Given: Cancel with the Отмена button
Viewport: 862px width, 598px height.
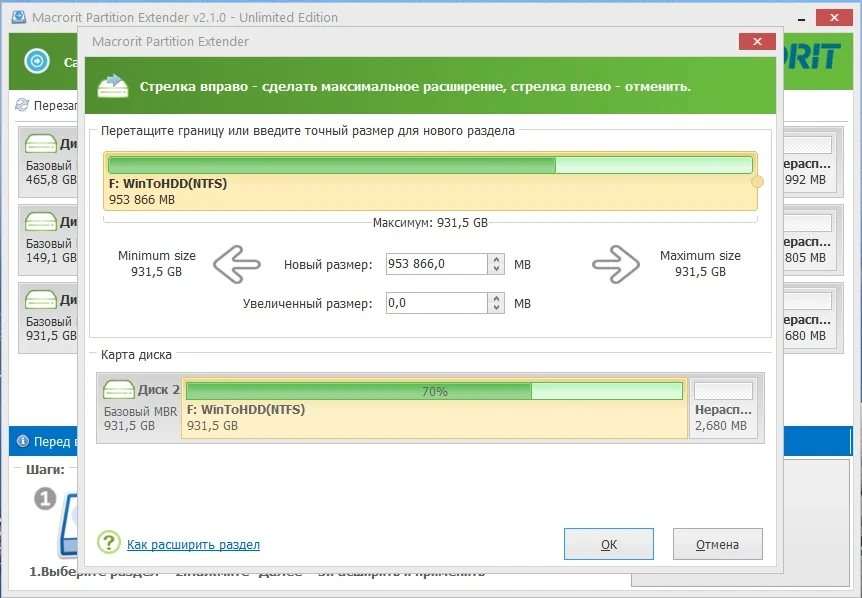Looking at the screenshot, I should [717, 544].
